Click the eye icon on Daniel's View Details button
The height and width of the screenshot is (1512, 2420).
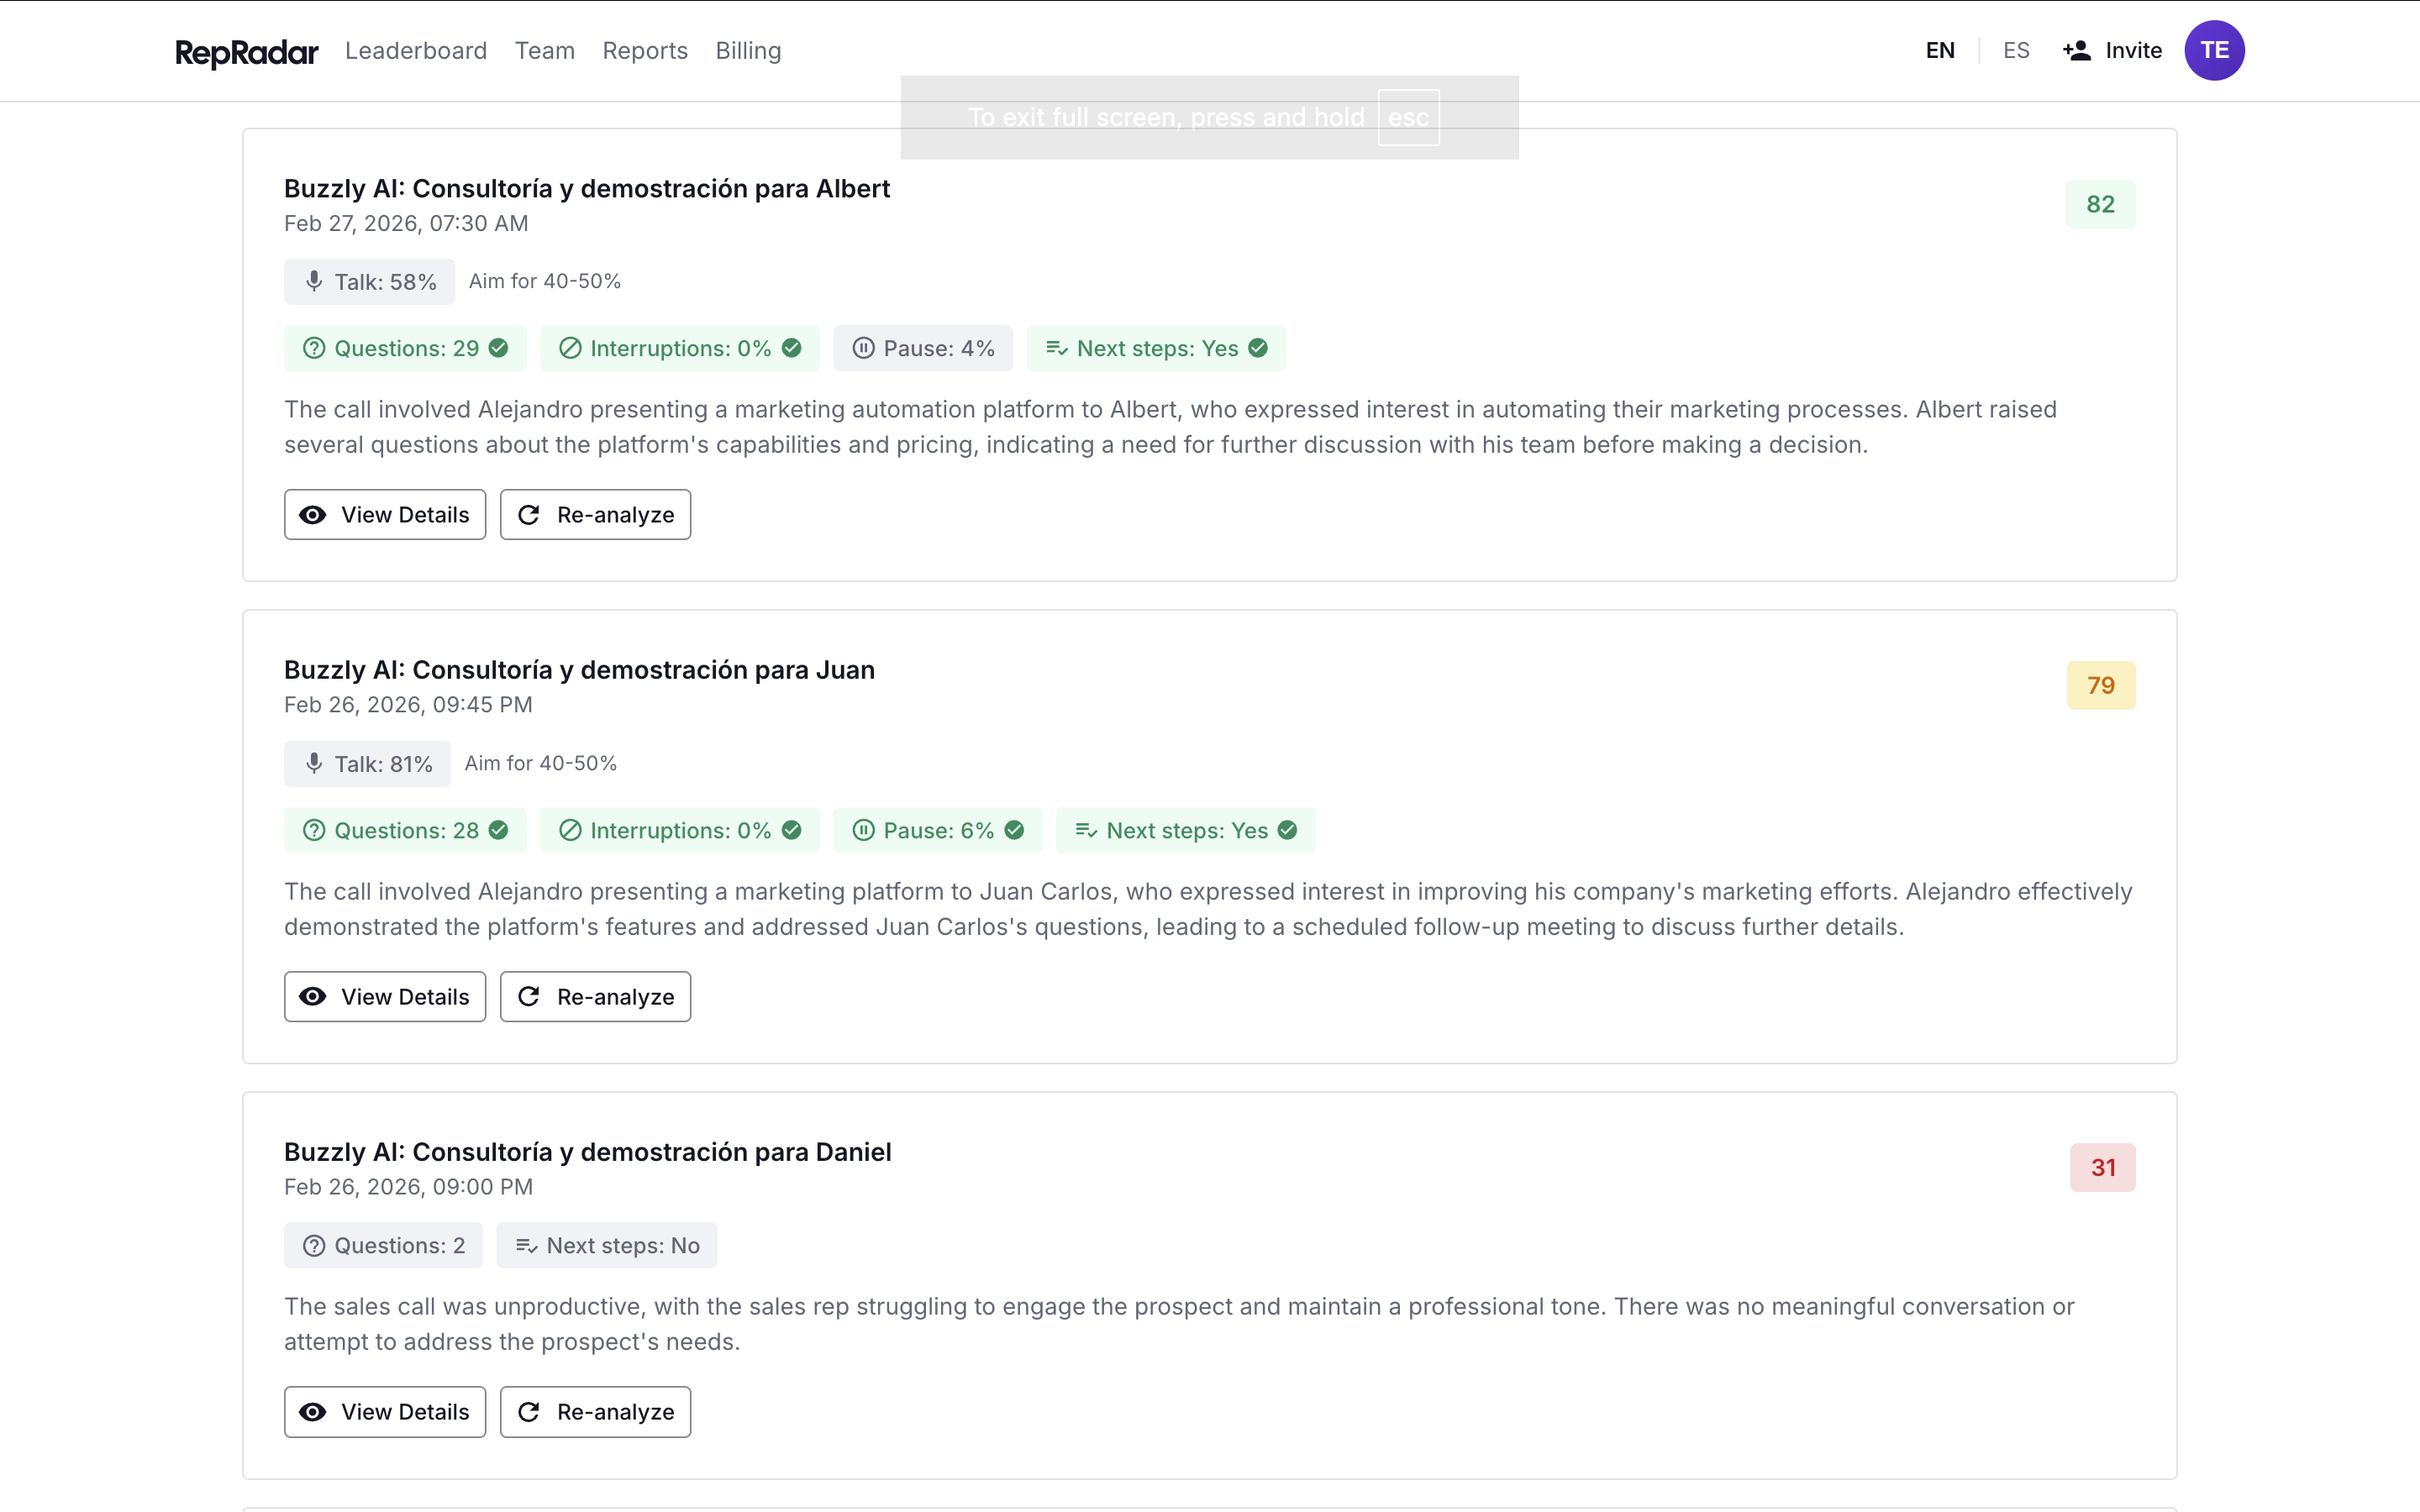point(313,1411)
